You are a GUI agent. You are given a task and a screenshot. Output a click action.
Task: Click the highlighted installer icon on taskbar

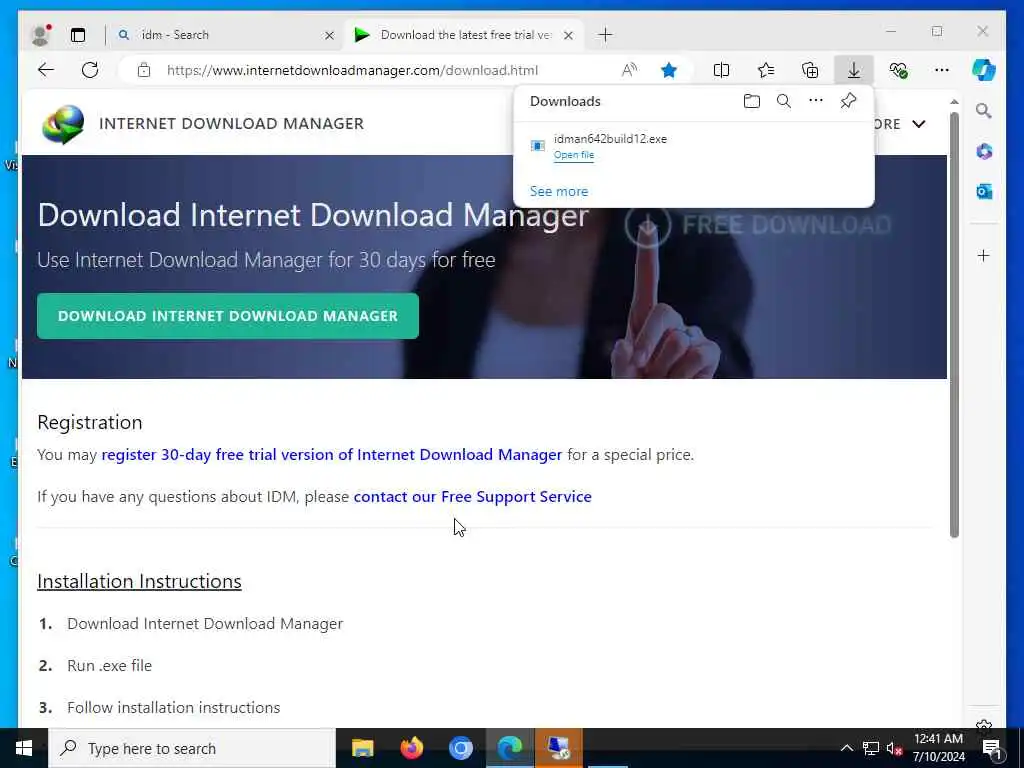(x=558, y=748)
